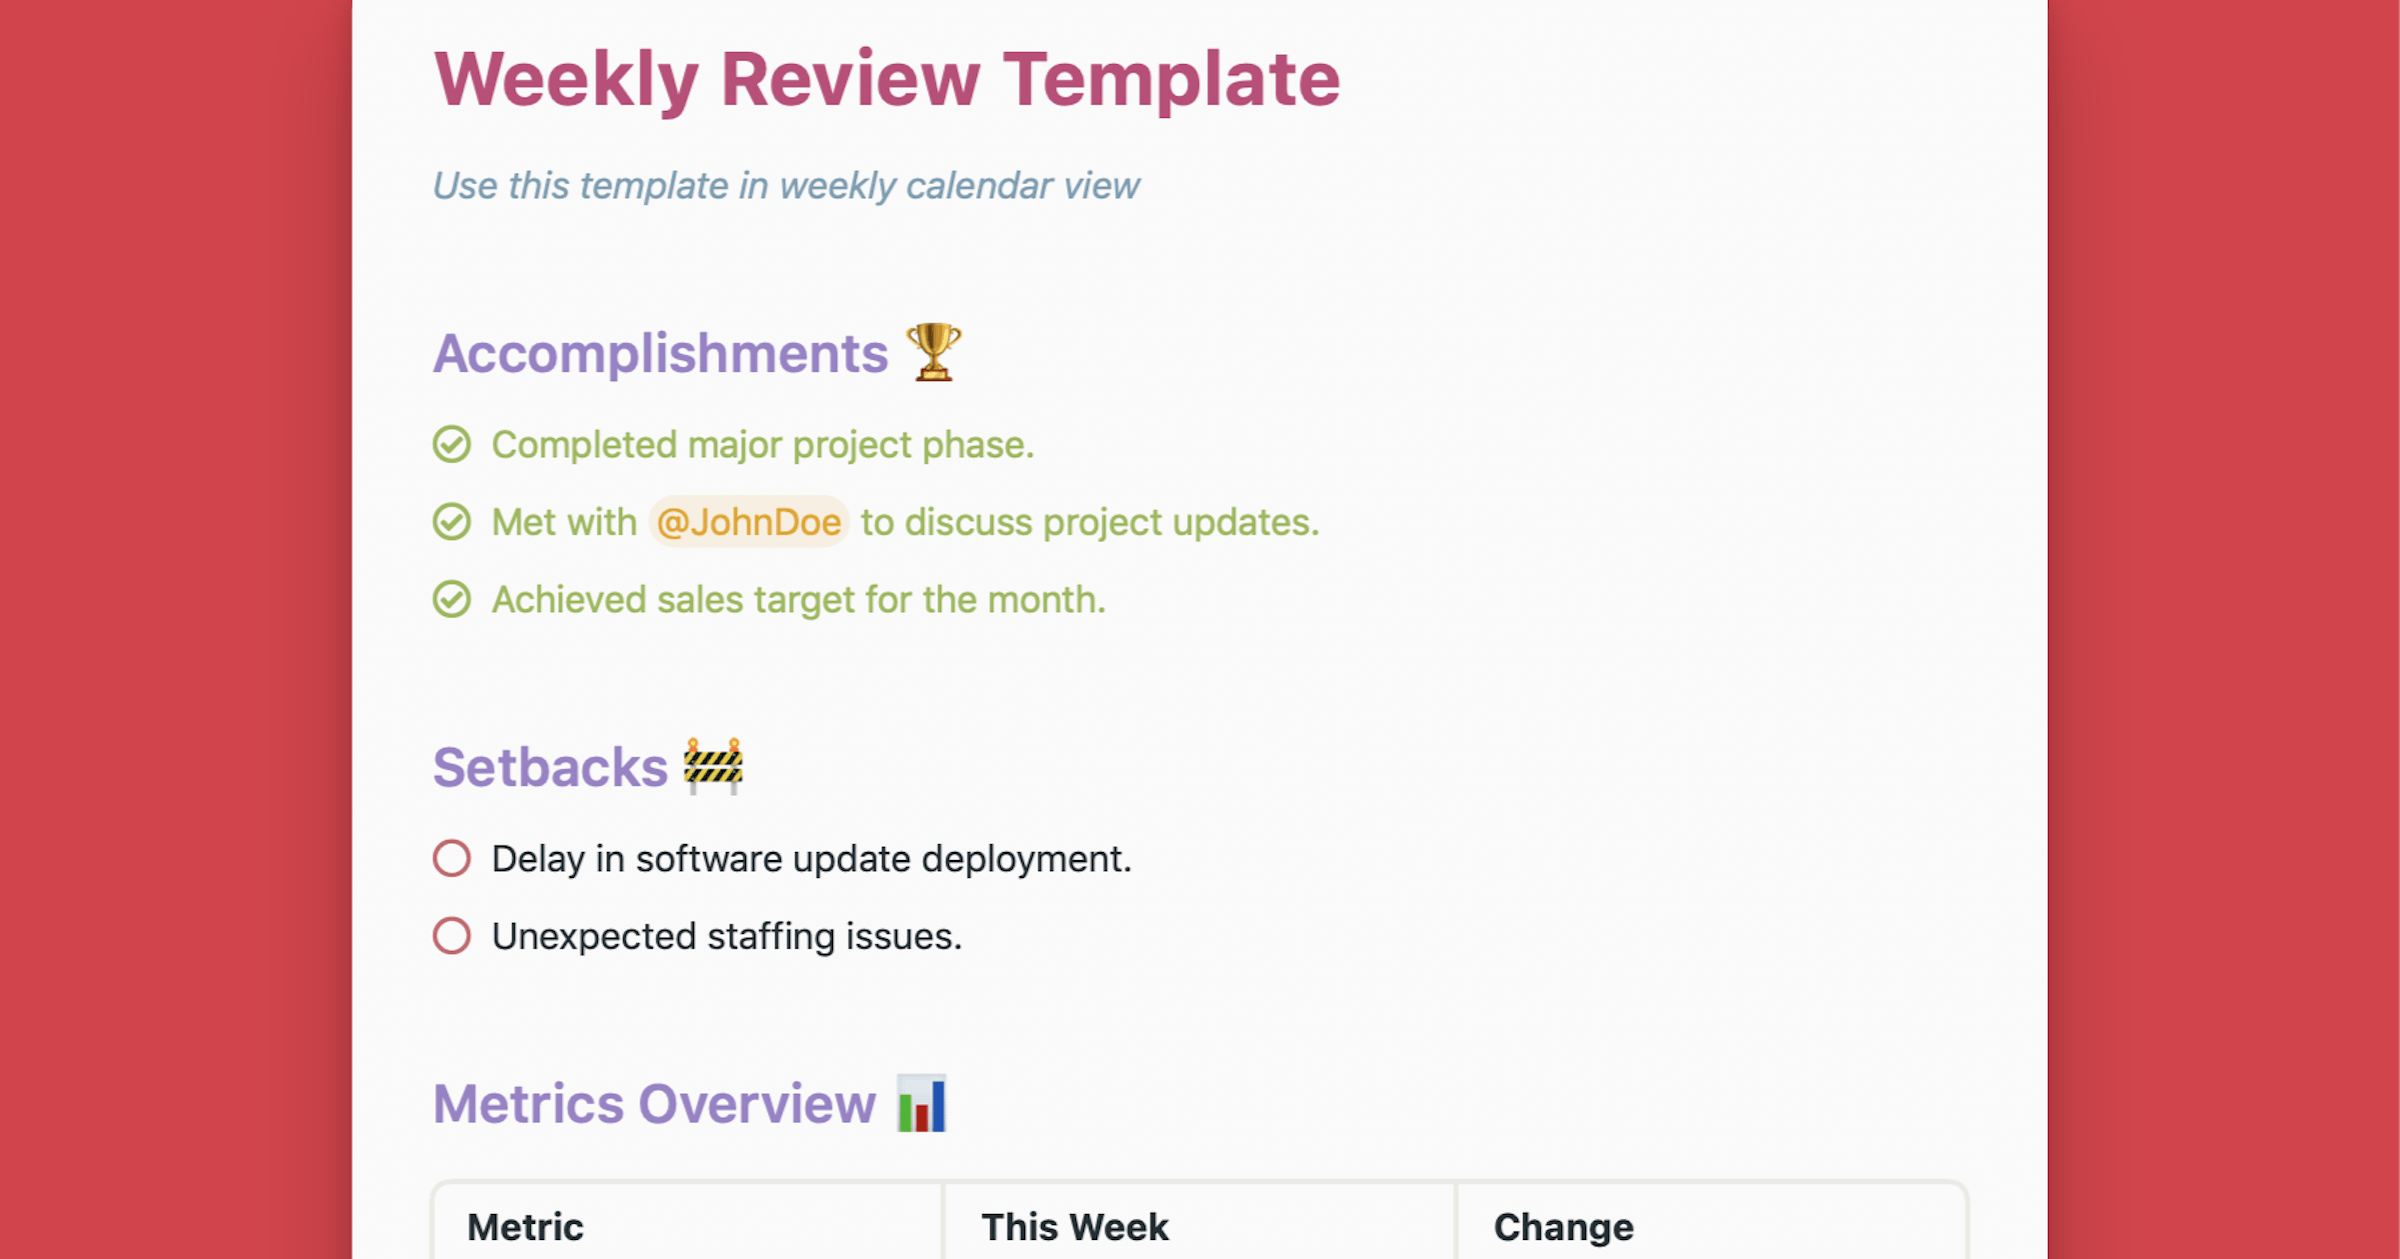The image size is (2400, 1259).
Task: Open the @JohnDoe mention
Action: pyautogui.click(x=749, y=522)
